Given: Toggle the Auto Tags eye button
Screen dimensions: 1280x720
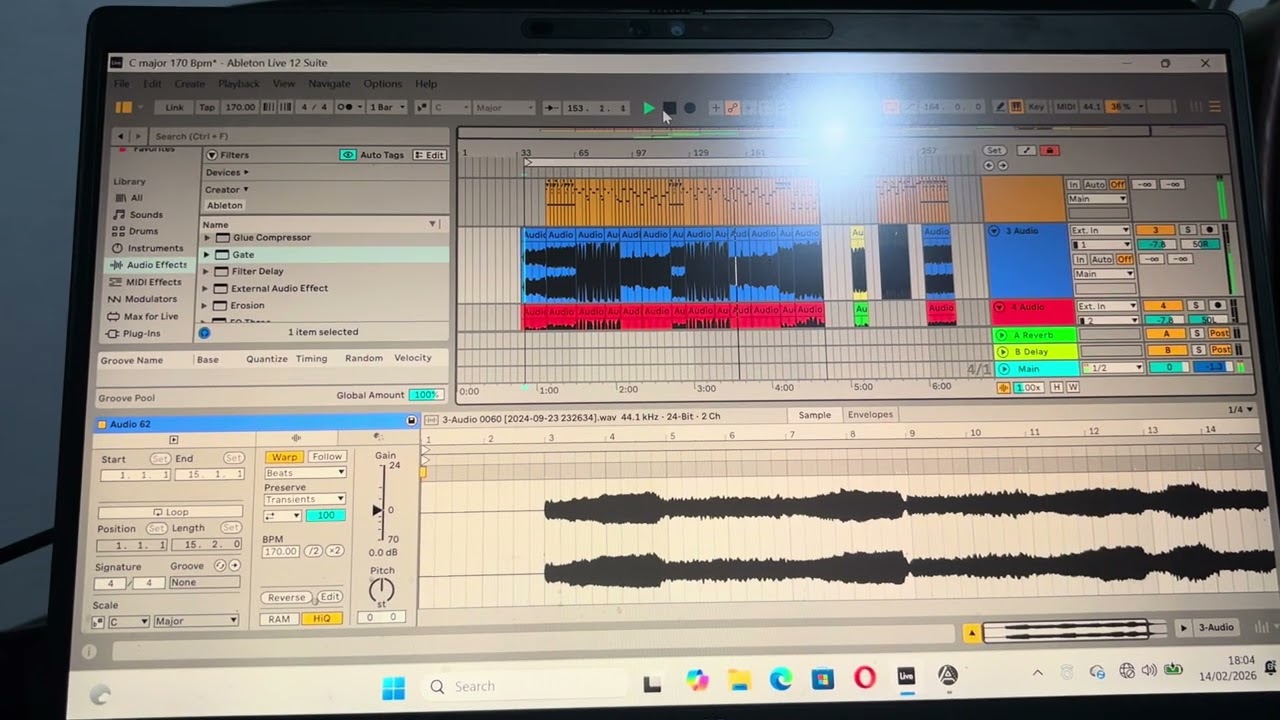Looking at the screenshot, I should (x=347, y=155).
